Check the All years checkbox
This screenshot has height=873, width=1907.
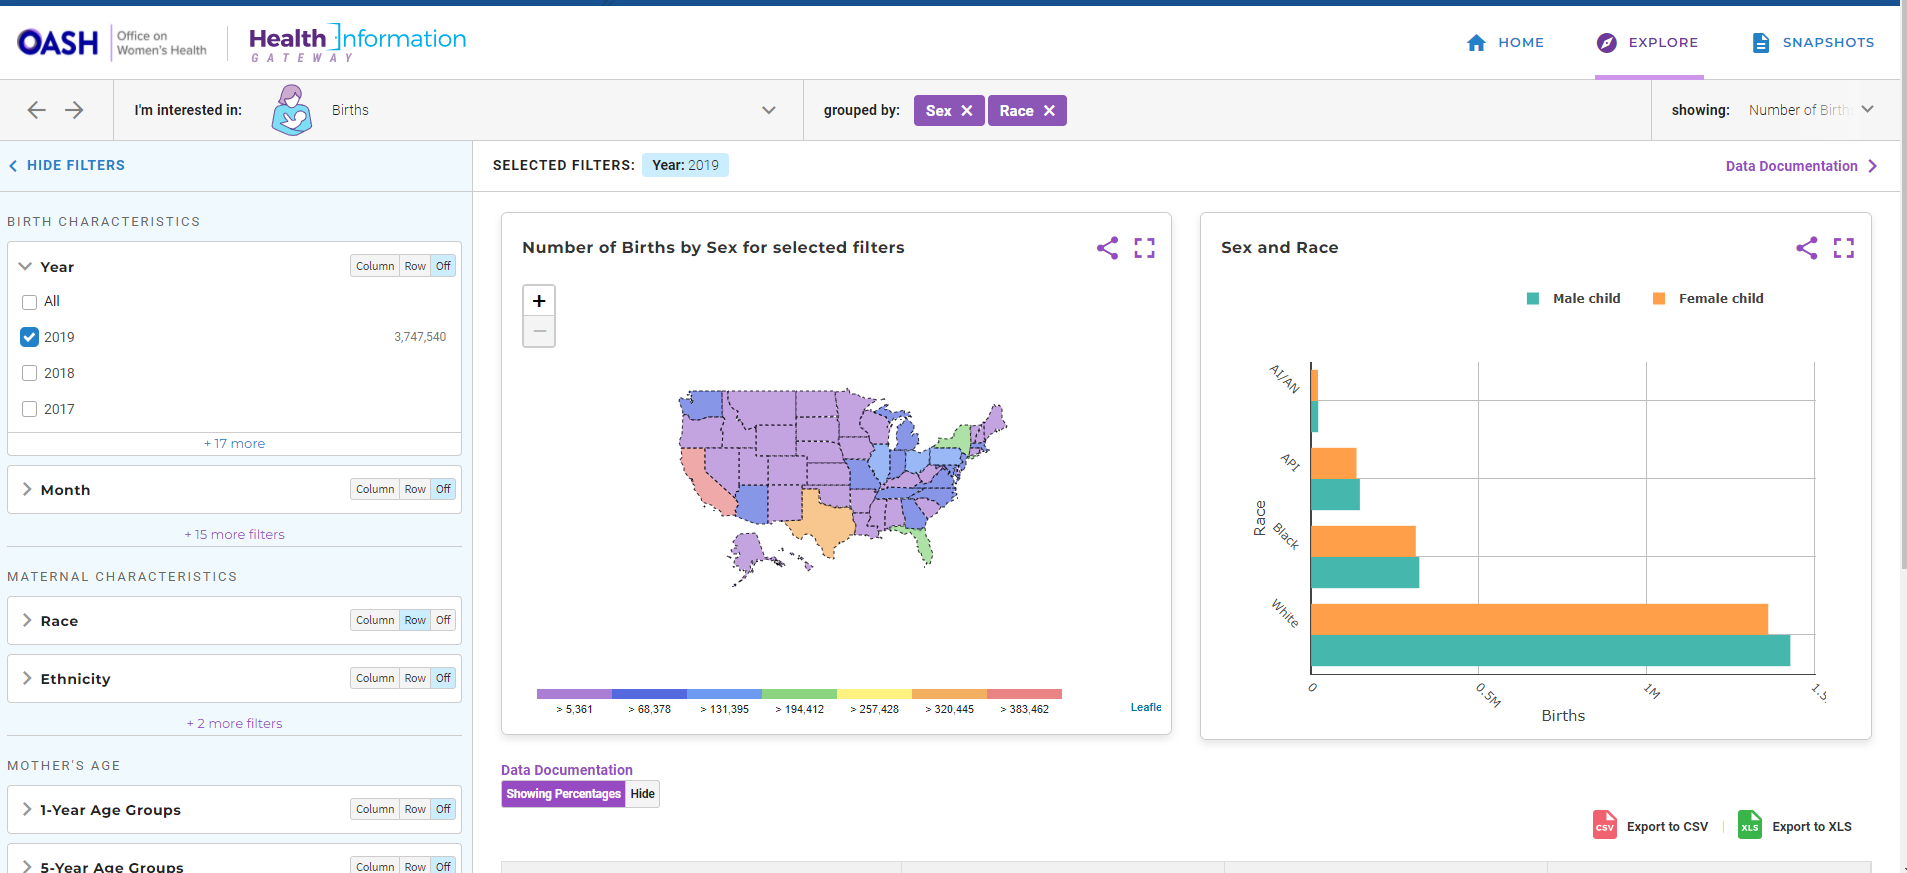point(29,302)
